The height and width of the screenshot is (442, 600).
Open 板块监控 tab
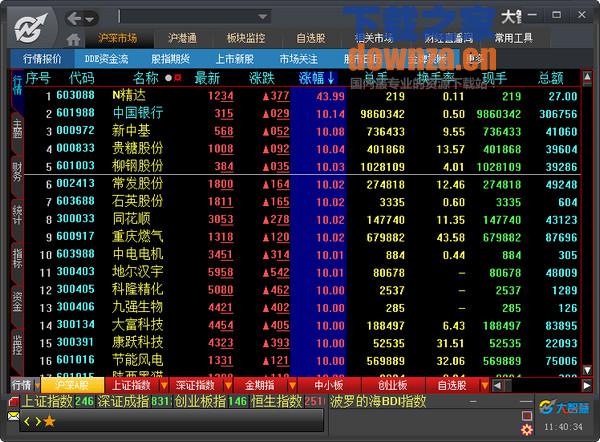point(246,38)
